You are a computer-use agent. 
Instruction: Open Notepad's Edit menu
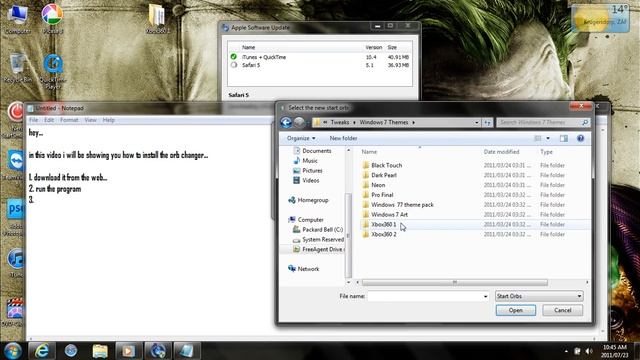49,120
